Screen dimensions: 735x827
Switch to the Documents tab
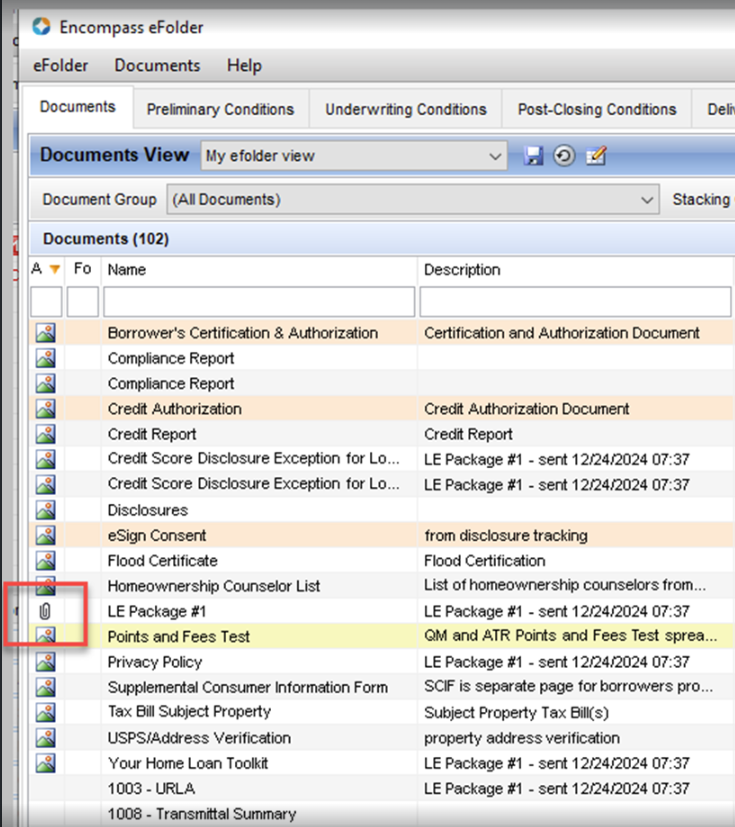coord(78,107)
